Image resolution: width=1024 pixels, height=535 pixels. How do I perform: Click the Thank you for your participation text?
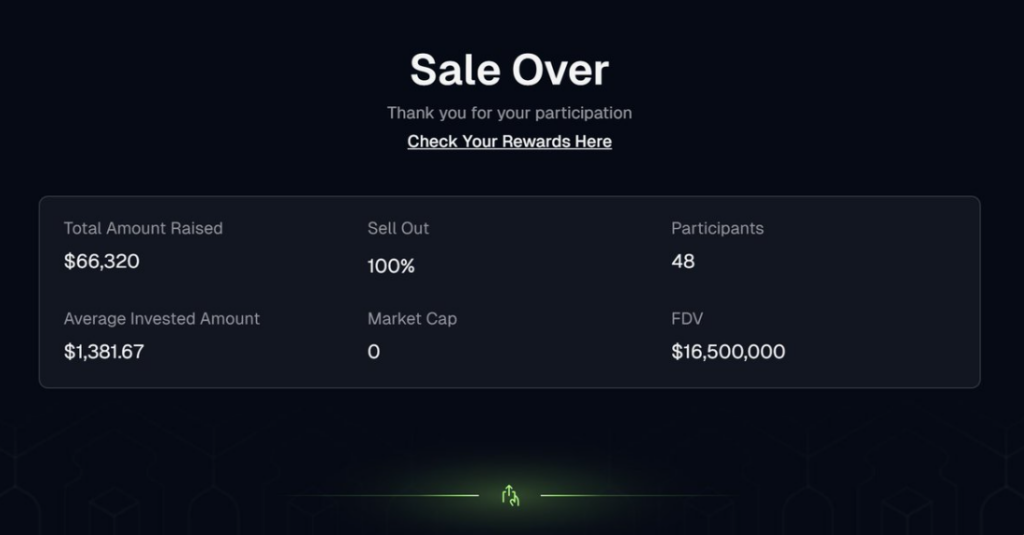[509, 113]
